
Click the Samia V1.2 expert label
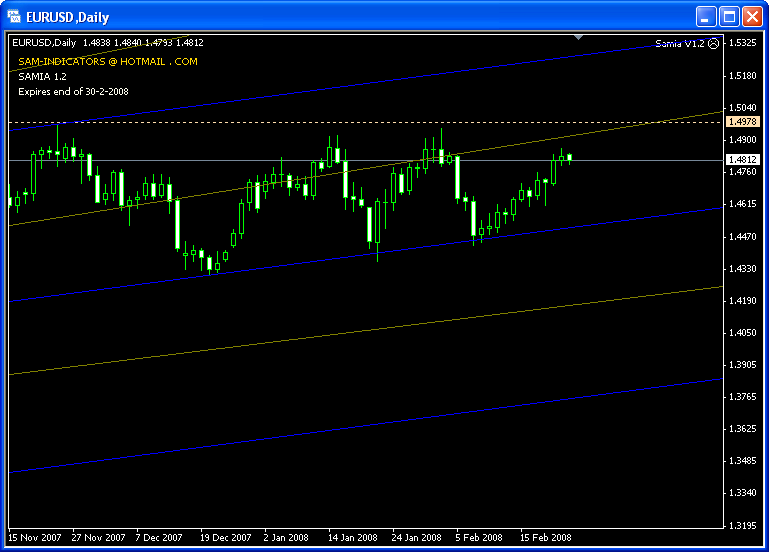tap(680, 44)
